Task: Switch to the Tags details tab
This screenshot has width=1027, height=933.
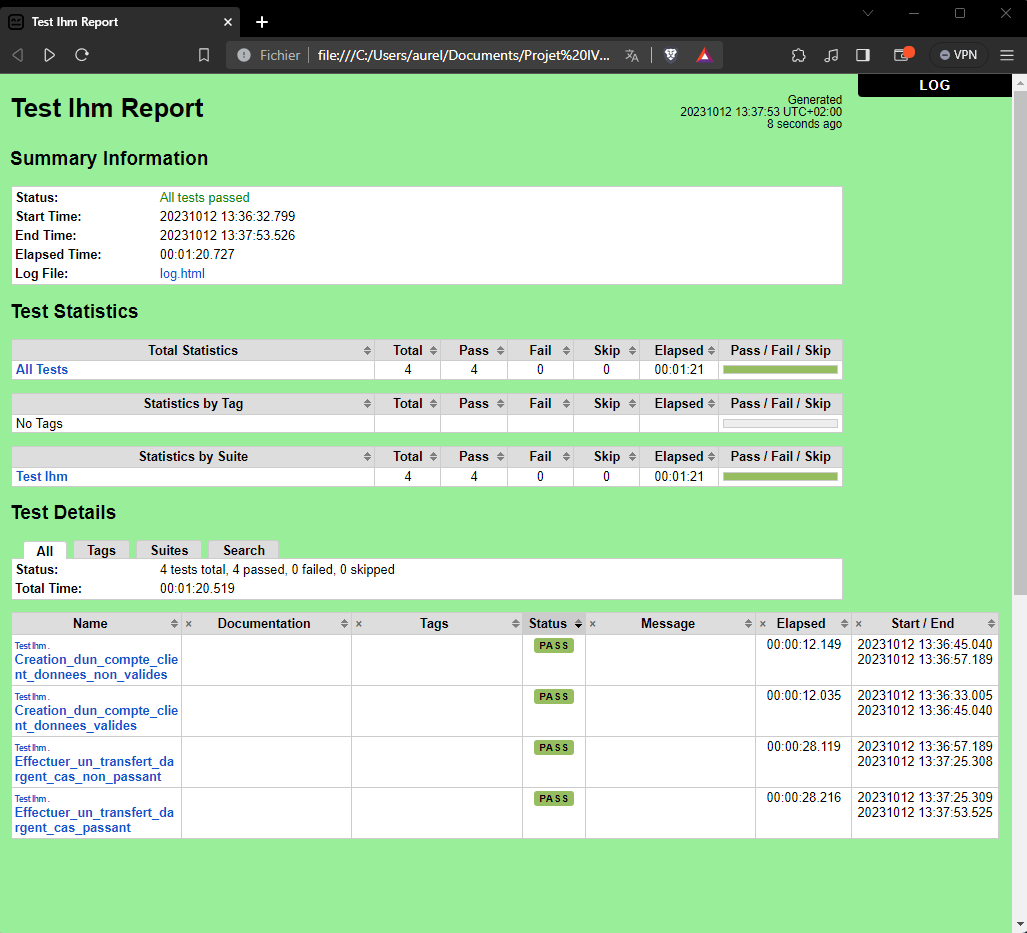Action: pyautogui.click(x=102, y=550)
